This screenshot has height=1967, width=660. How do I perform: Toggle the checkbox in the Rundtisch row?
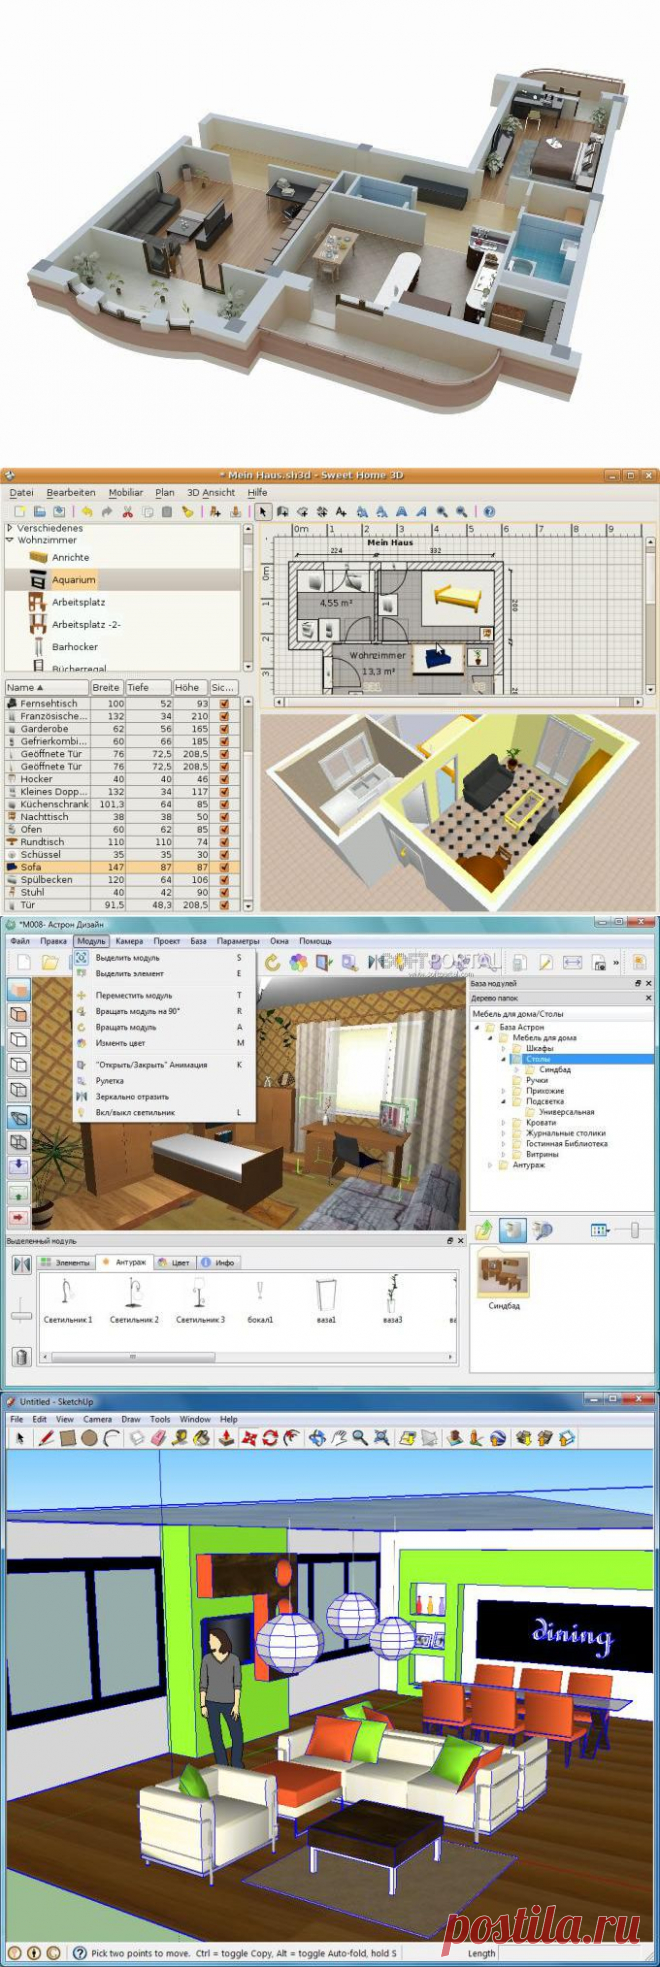coord(224,842)
